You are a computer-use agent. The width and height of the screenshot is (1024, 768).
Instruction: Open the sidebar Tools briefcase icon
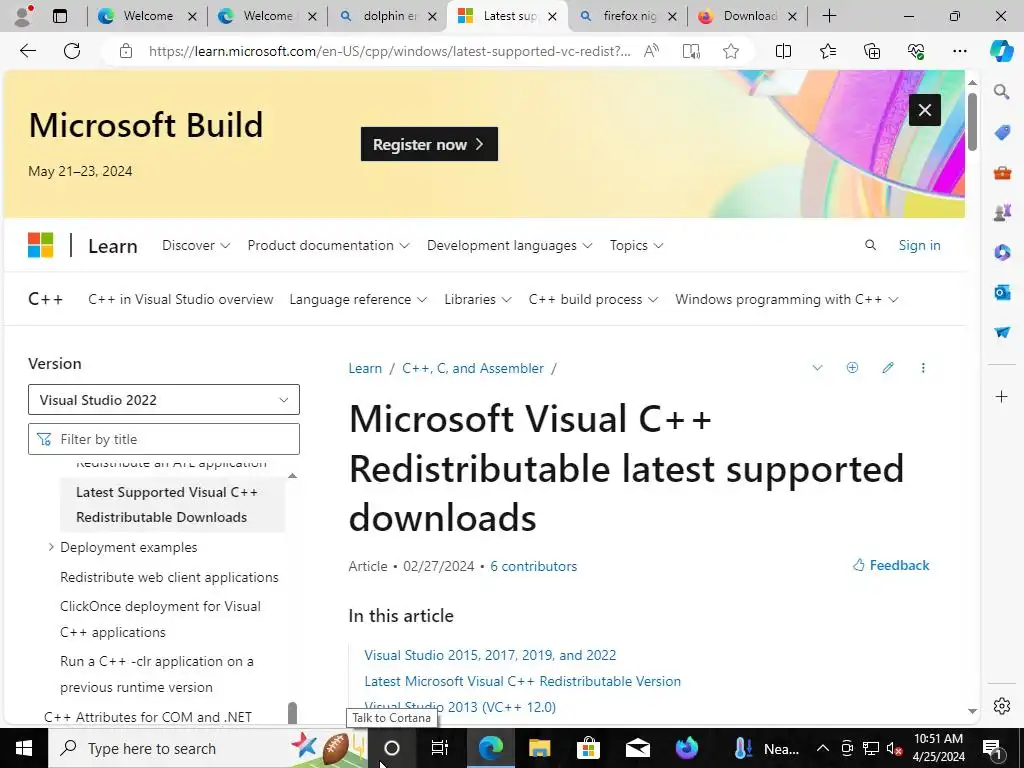point(1002,173)
